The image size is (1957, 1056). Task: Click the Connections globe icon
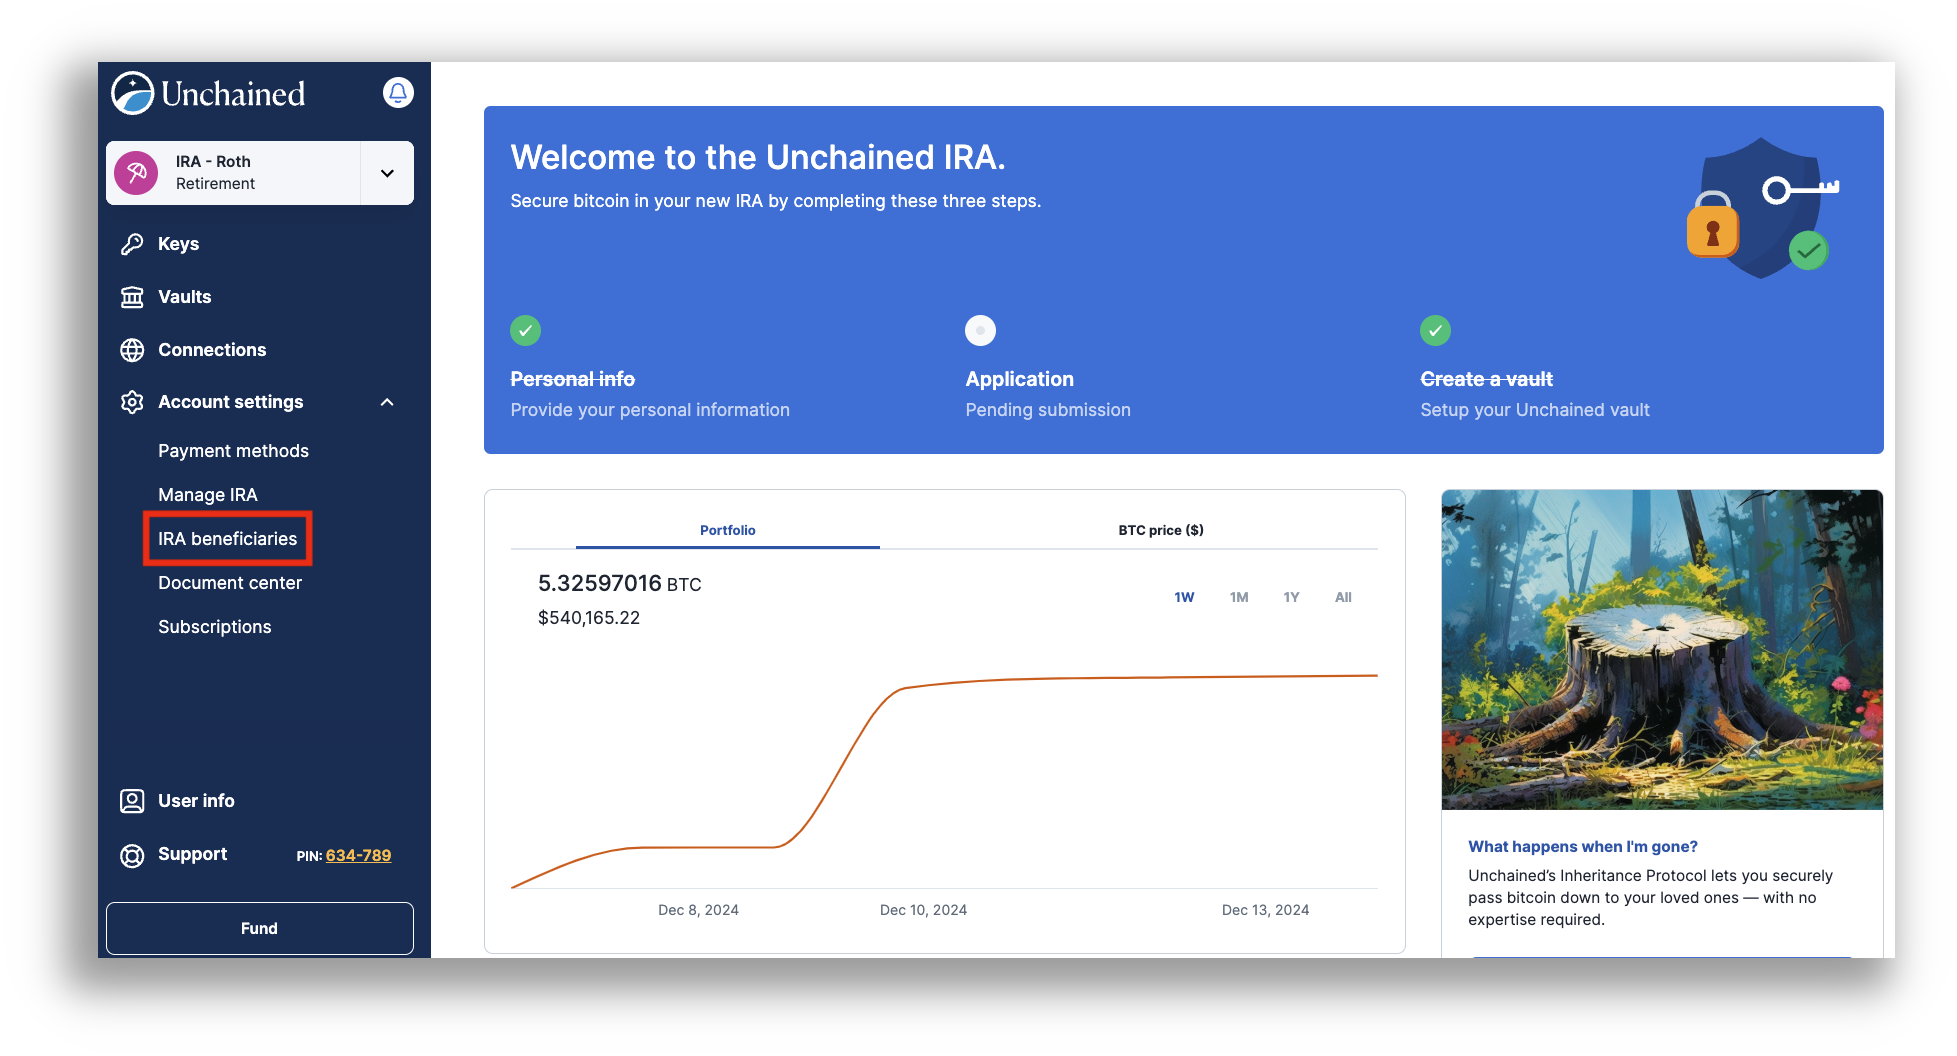132,350
